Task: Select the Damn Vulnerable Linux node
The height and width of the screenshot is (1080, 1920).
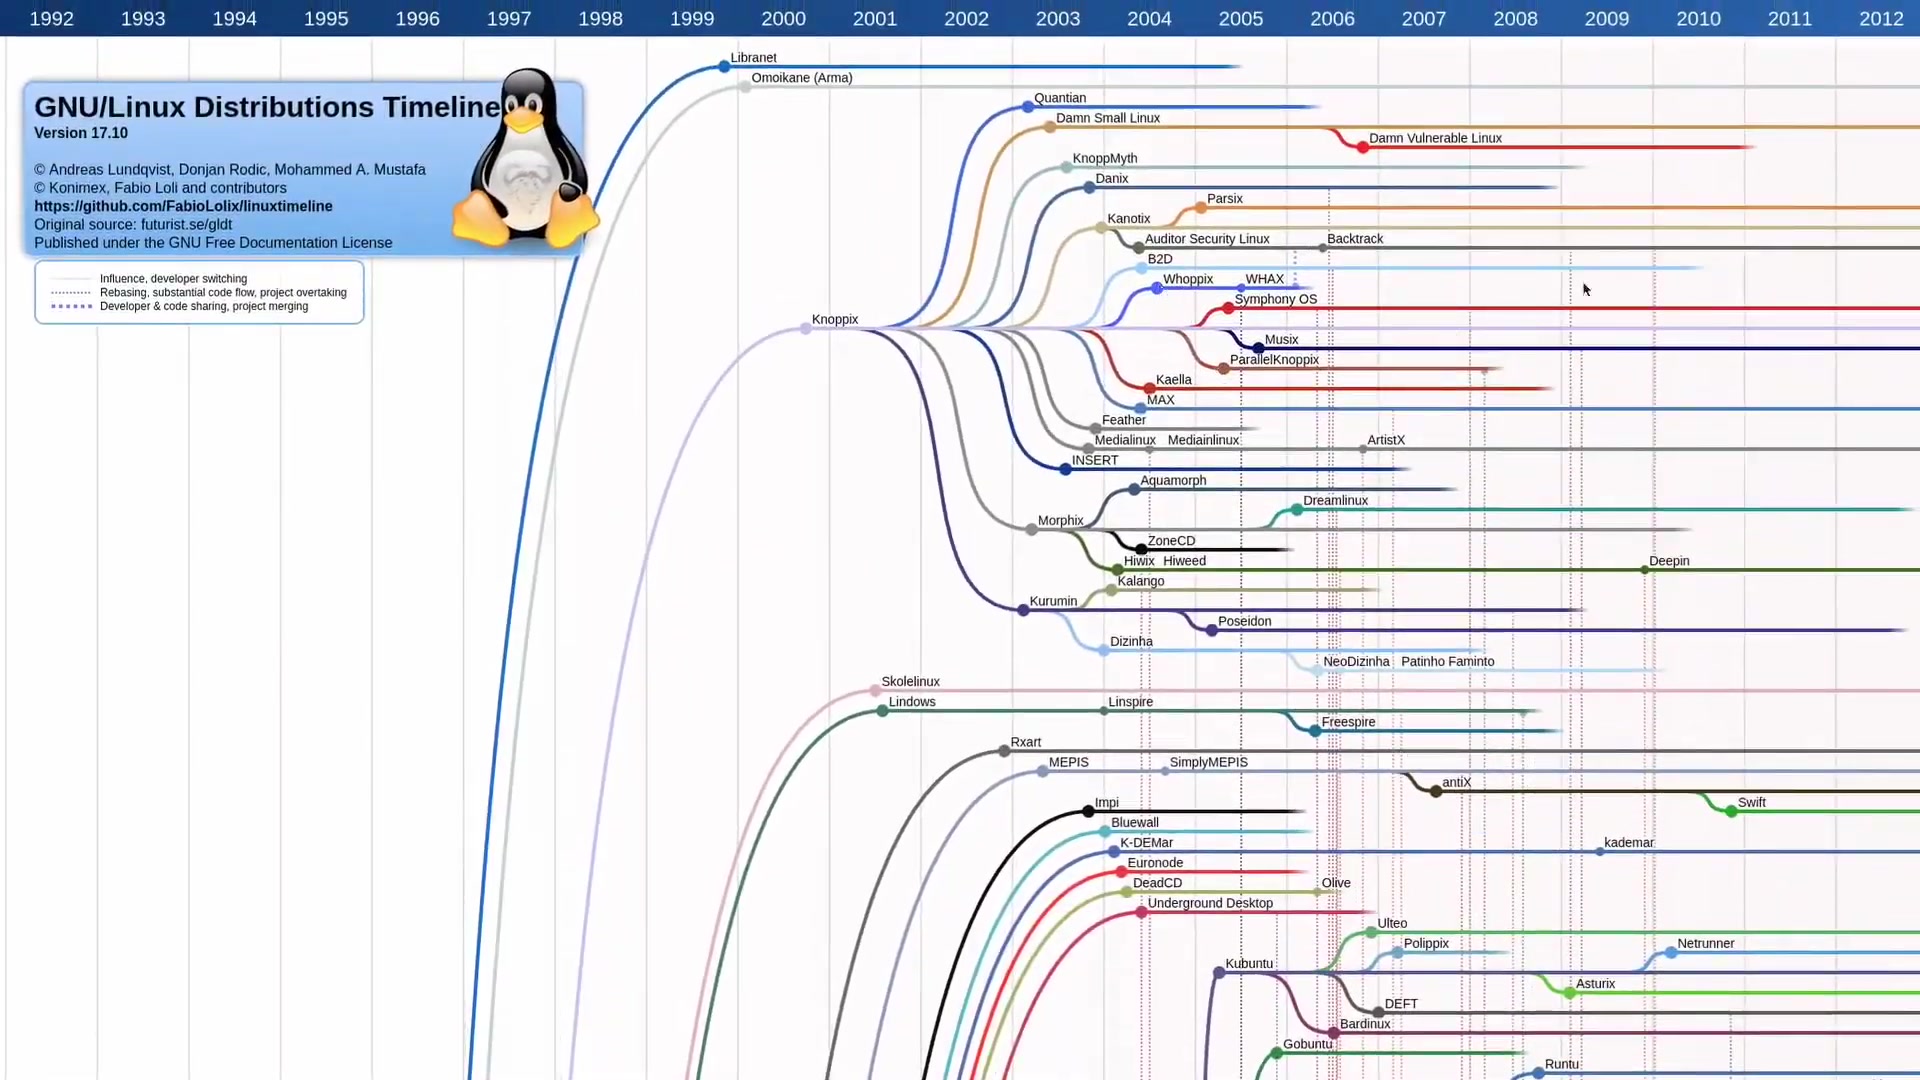Action: pyautogui.click(x=1363, y=147)
